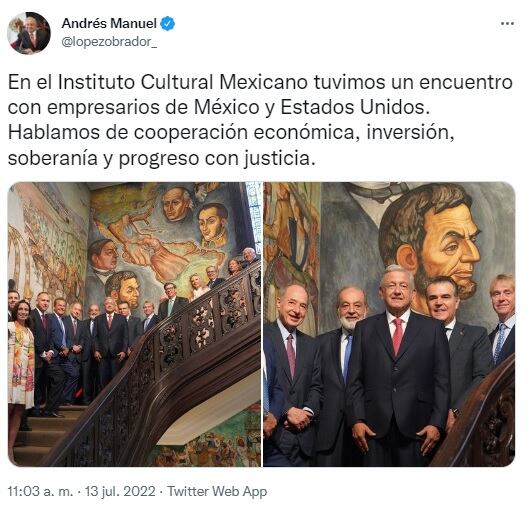Click the Twitter Web App source label

tap(217, 491)
